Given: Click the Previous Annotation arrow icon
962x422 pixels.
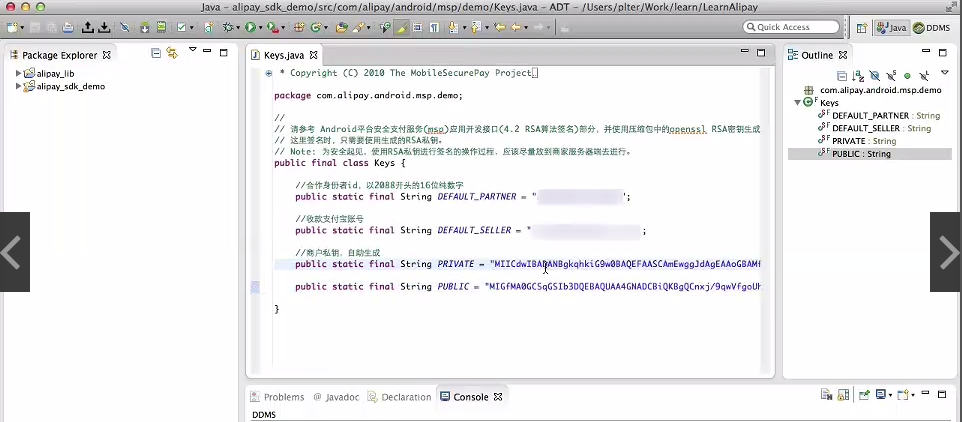Looking at the screenshot, I should (x=476, y=27).
